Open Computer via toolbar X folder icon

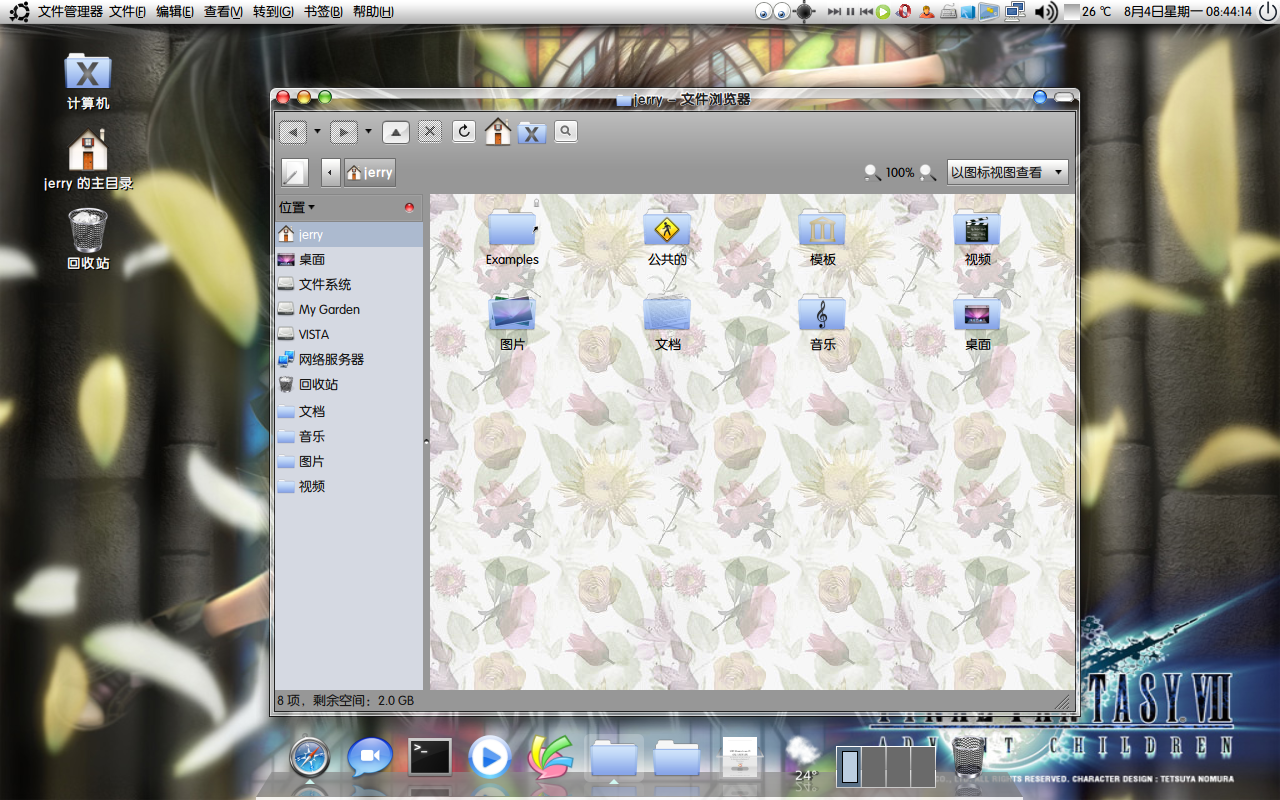(532, 132)
